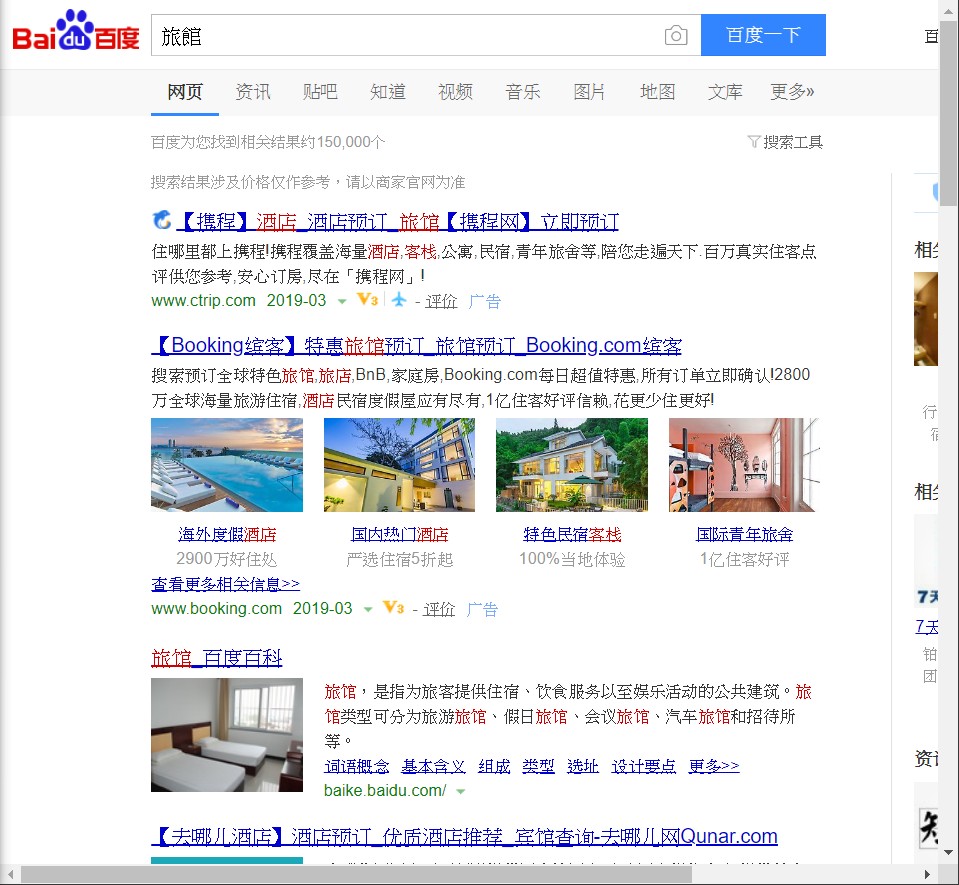
Task: Click the 特色民宿客栈 link
Action: tap(572, 535)
